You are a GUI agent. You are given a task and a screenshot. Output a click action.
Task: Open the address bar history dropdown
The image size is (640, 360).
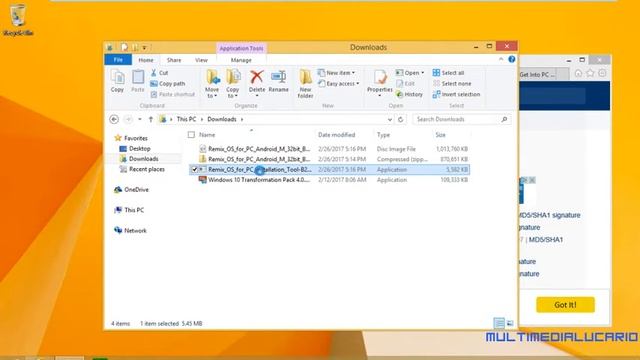point(390,119)
